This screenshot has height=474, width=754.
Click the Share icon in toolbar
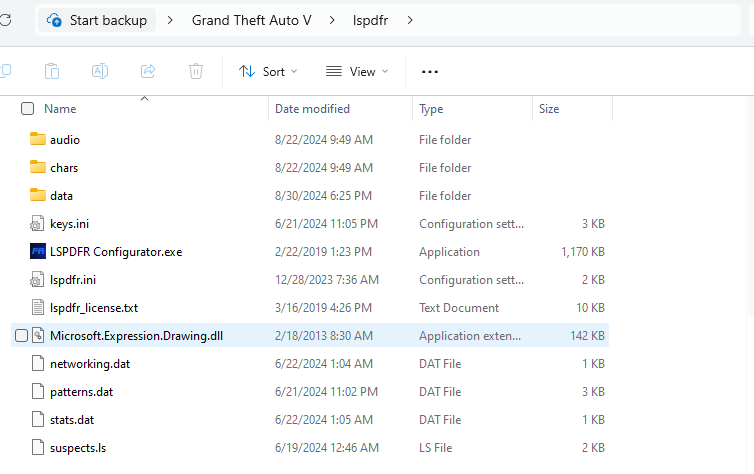tap(148, 71)
